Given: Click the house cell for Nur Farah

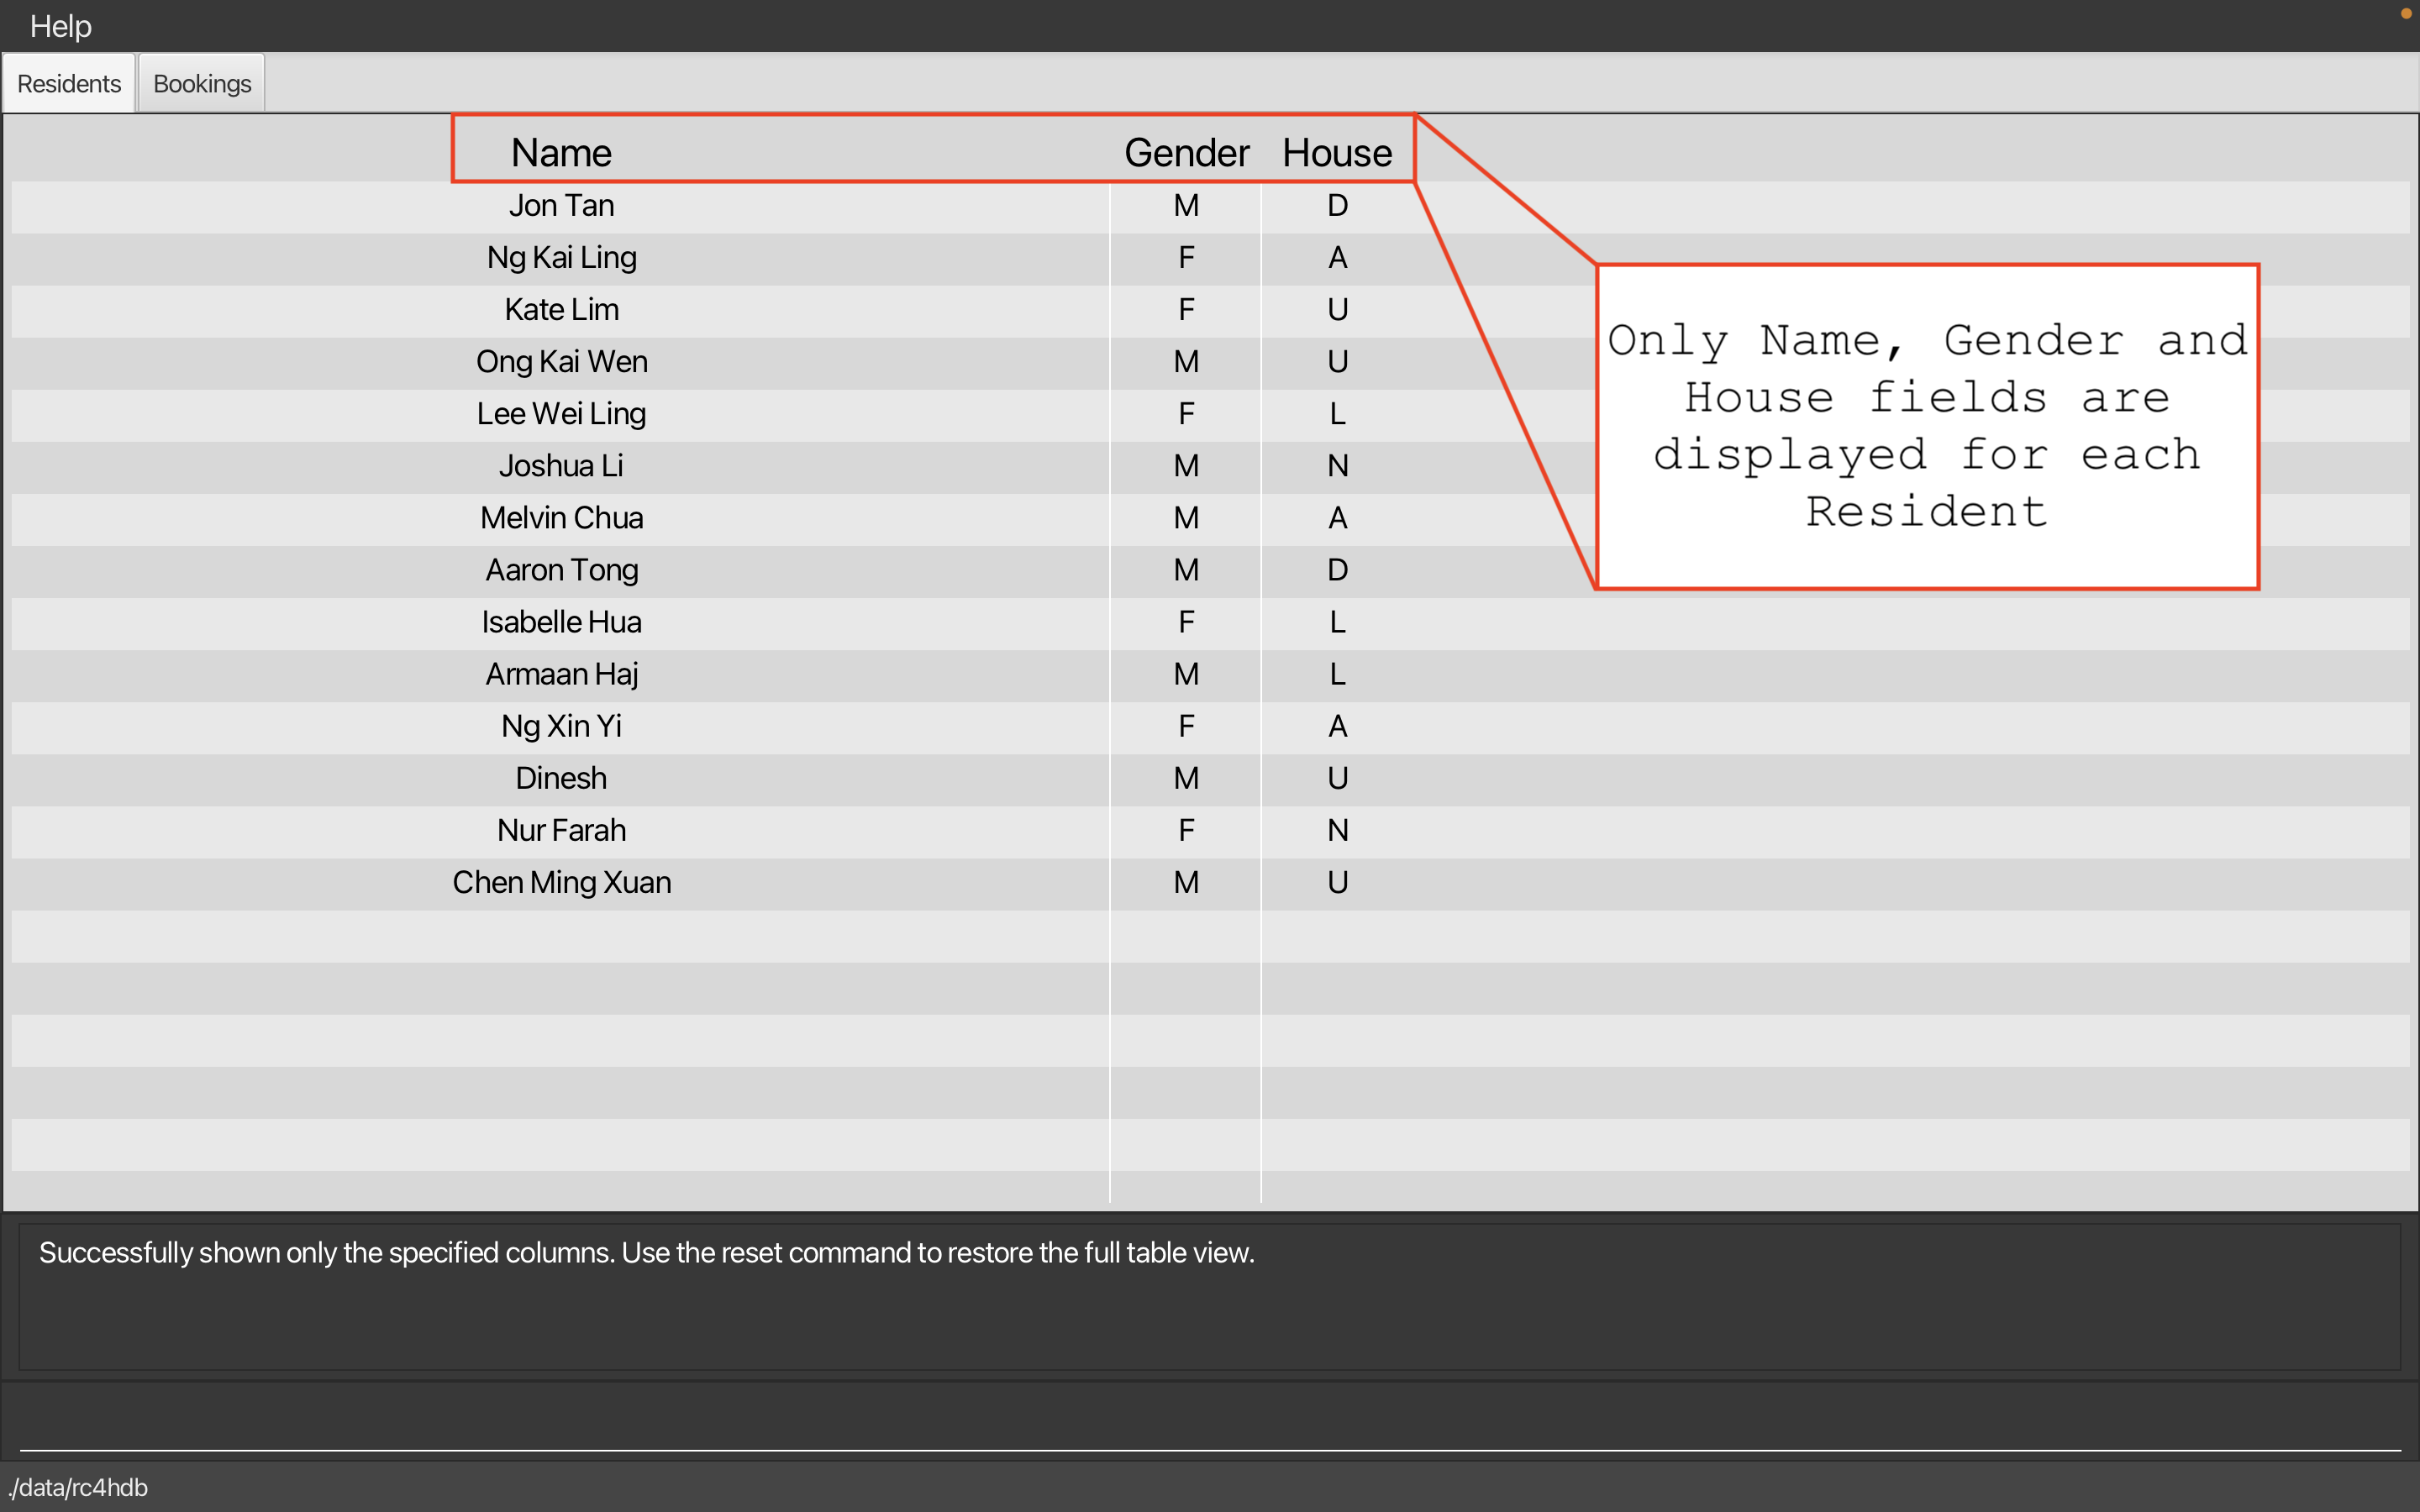Looking at the screenshot, I should tap(1337, 830).
